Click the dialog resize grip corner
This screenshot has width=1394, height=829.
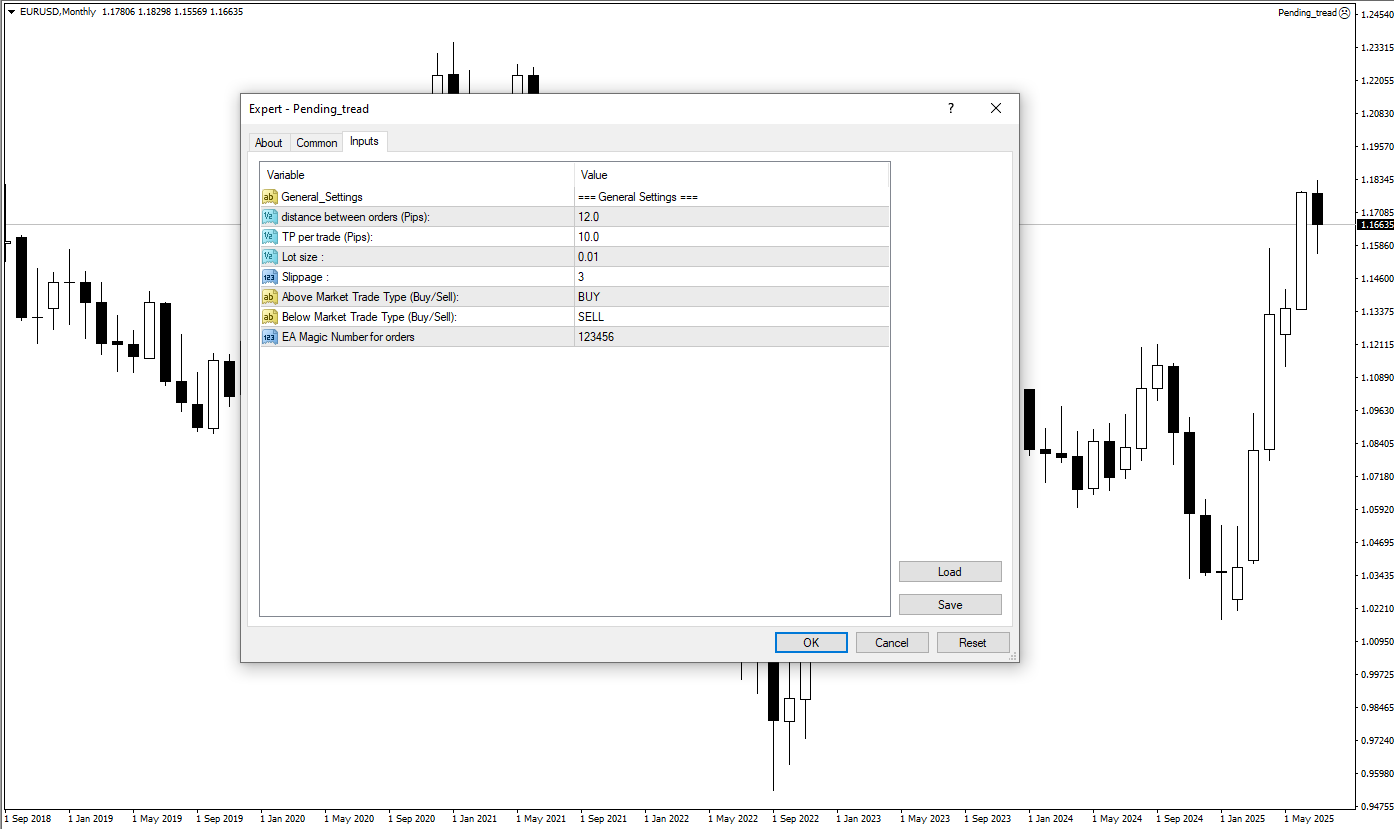point(1013,656)
